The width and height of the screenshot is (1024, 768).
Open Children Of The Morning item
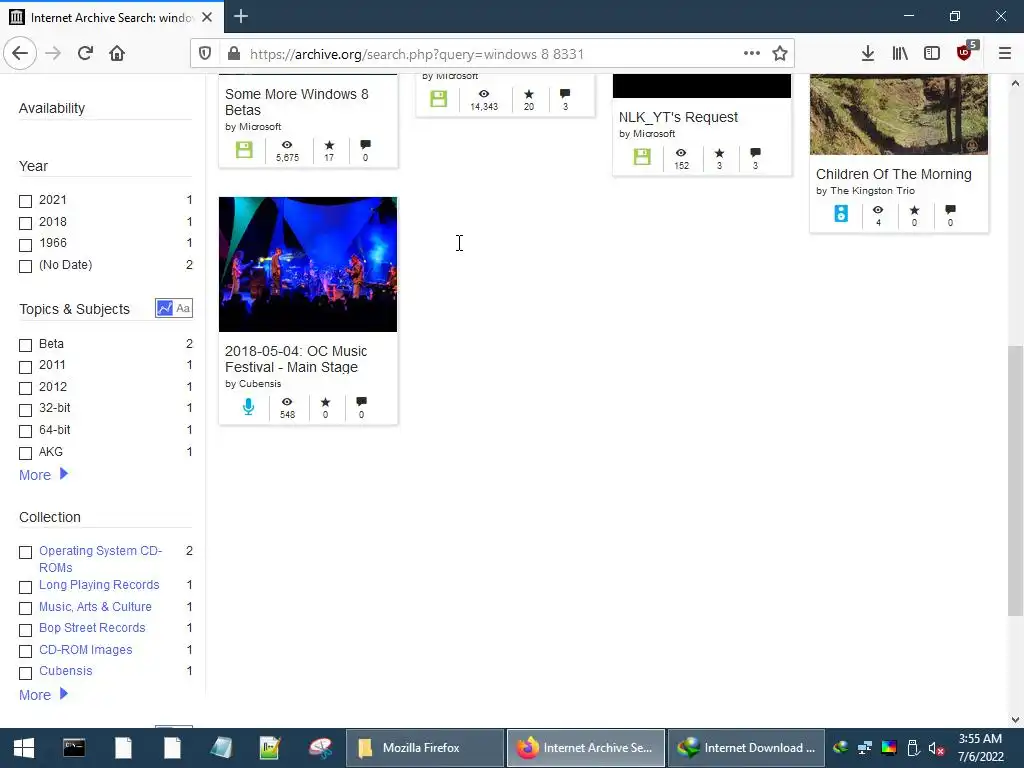893,174
